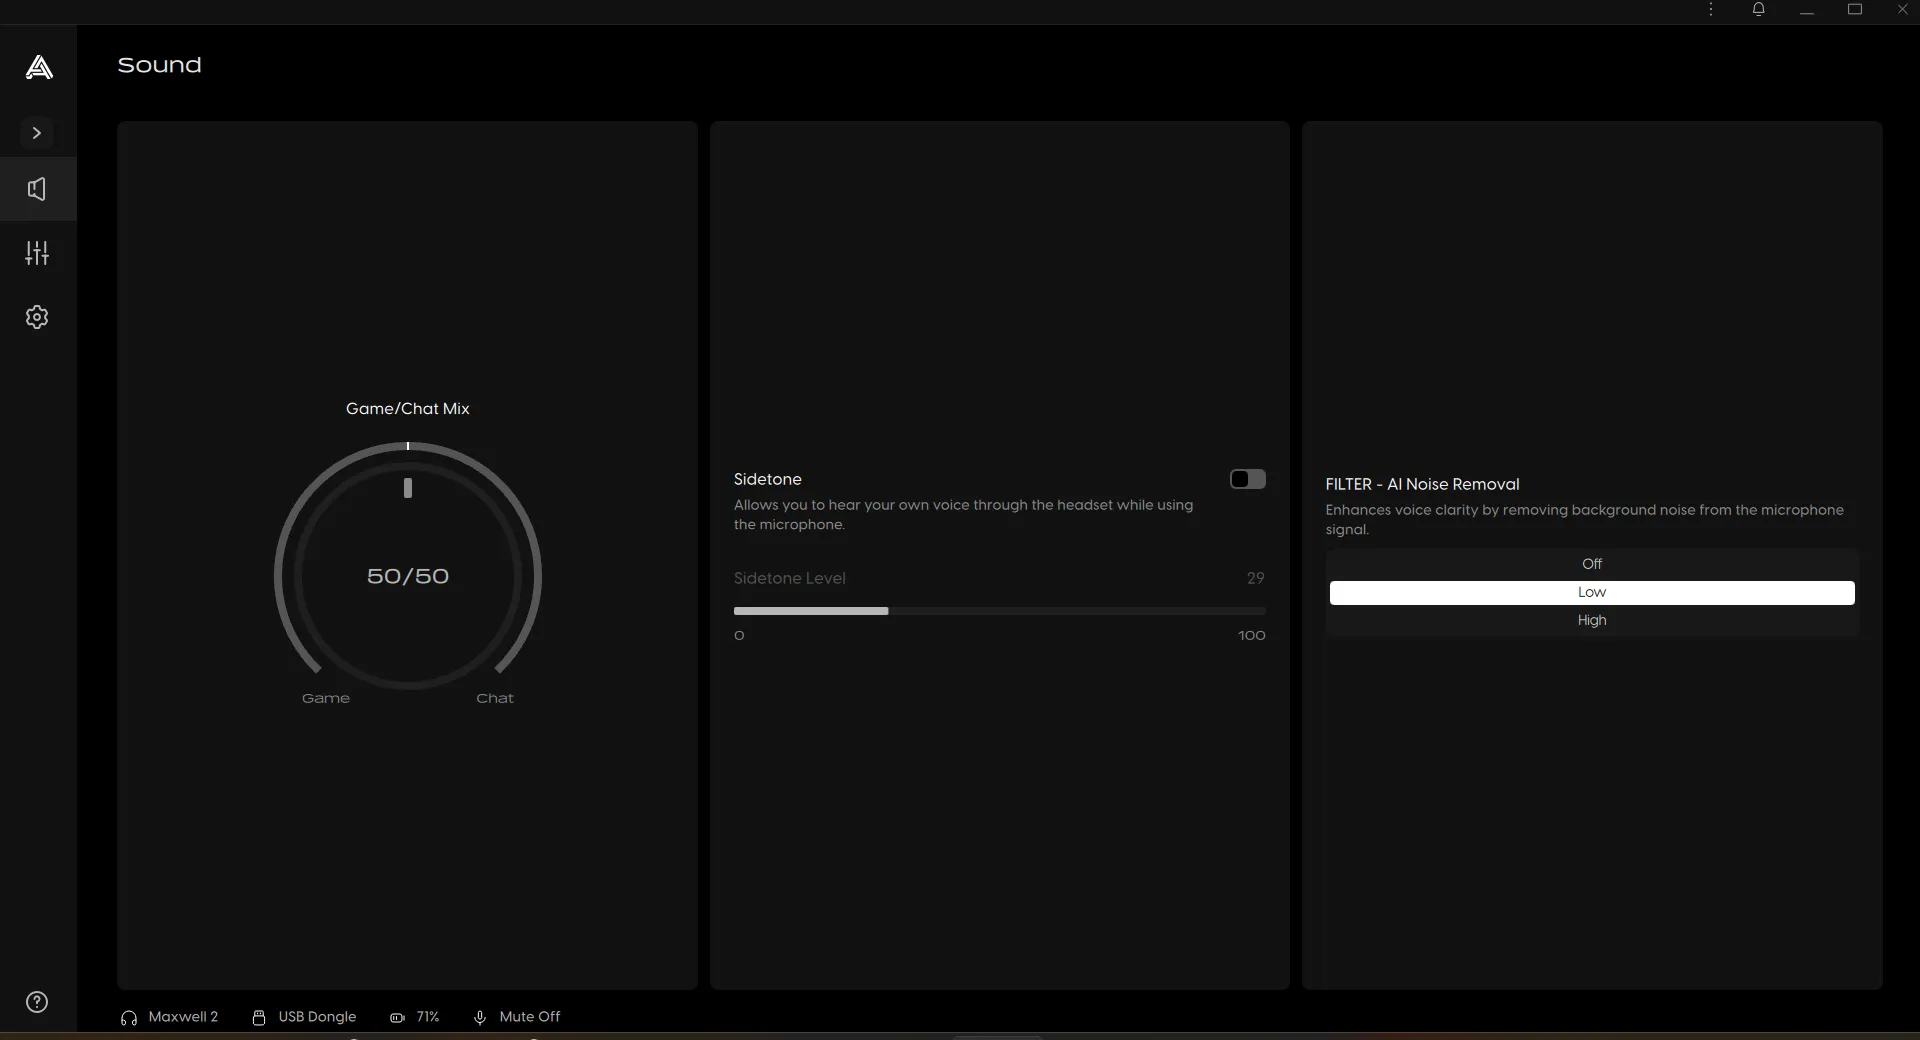Viewport: 1920px width, 1040px height.
Task: Click the USB Dongle status icon
Action: click(x=259, y=1017)
